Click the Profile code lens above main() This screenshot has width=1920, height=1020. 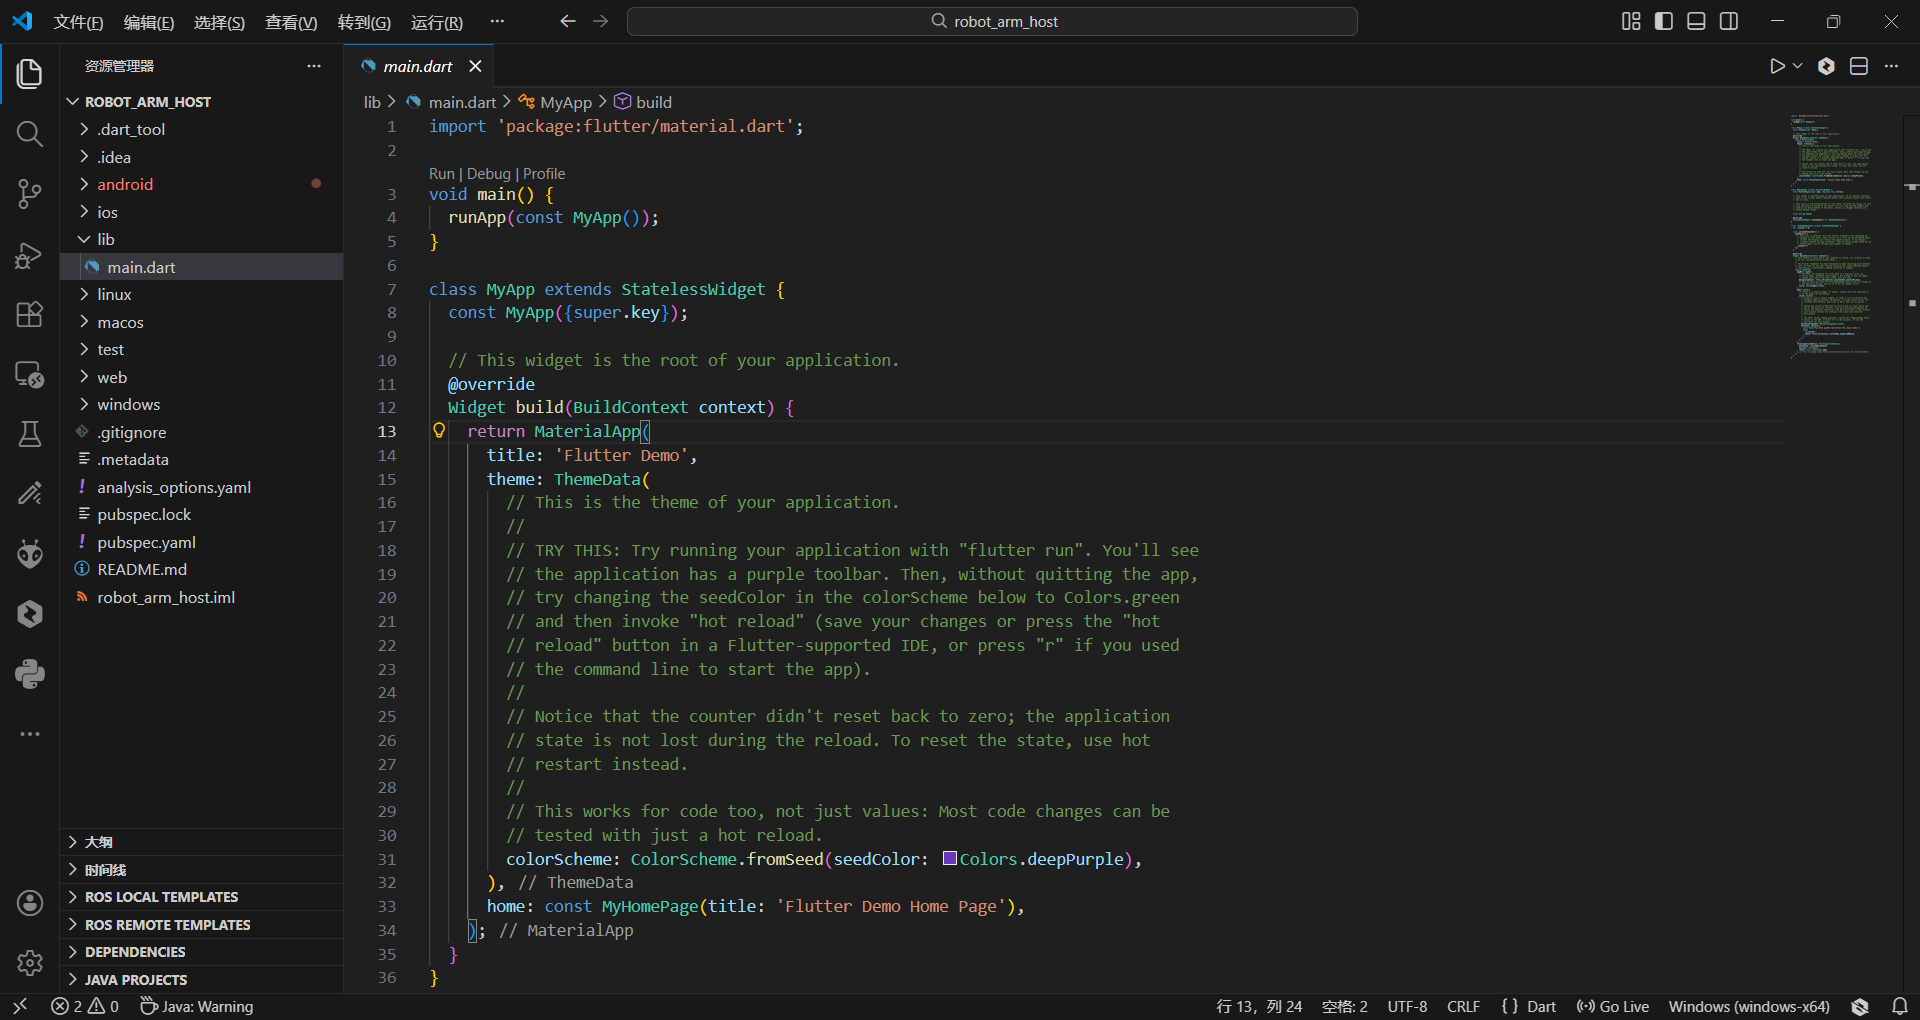544,174
